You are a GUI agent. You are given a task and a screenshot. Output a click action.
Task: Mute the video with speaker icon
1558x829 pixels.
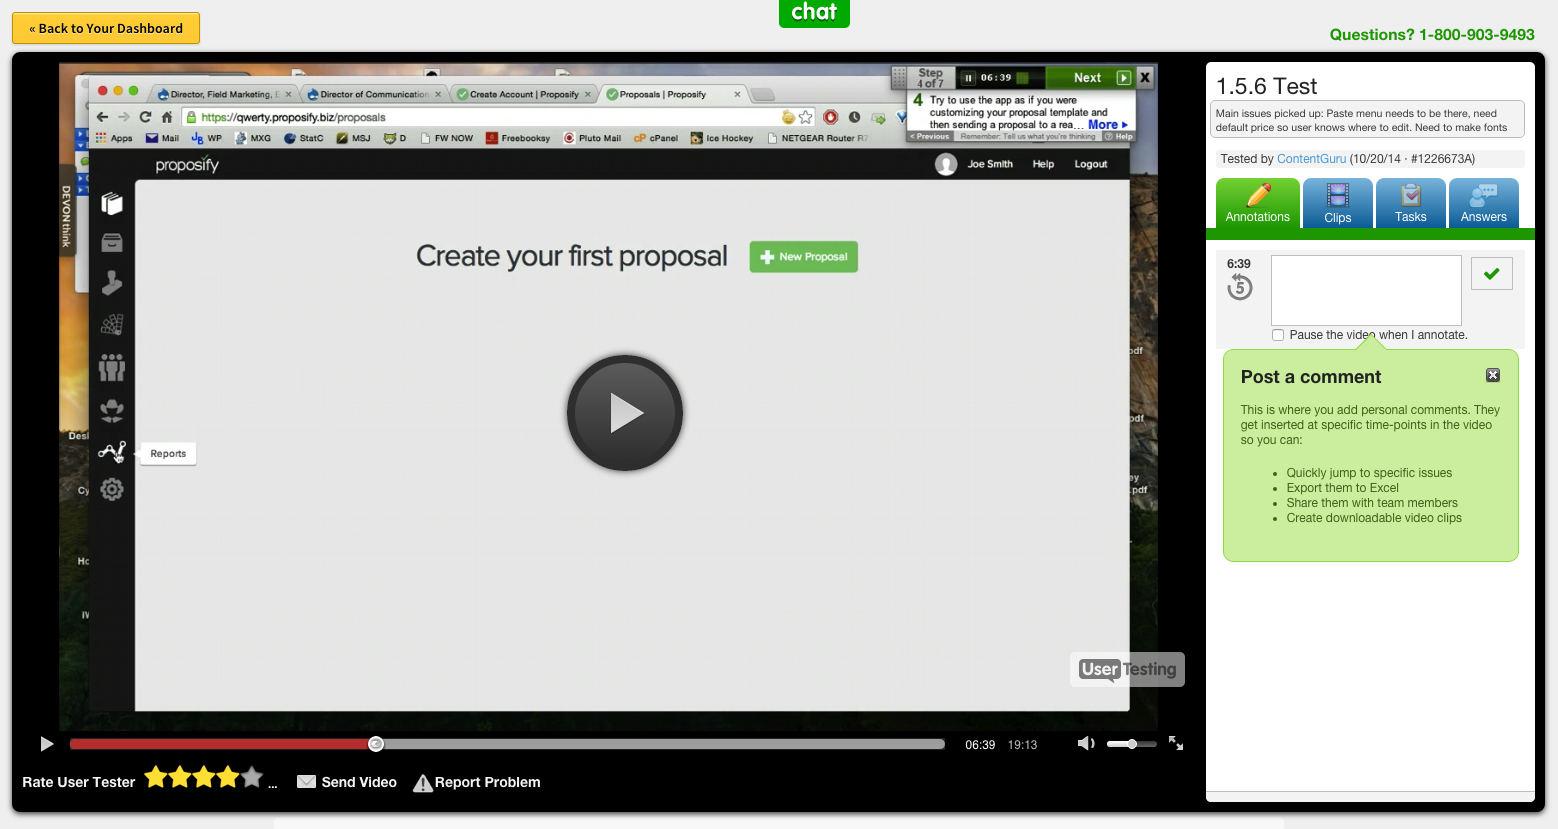point(1086,743)
